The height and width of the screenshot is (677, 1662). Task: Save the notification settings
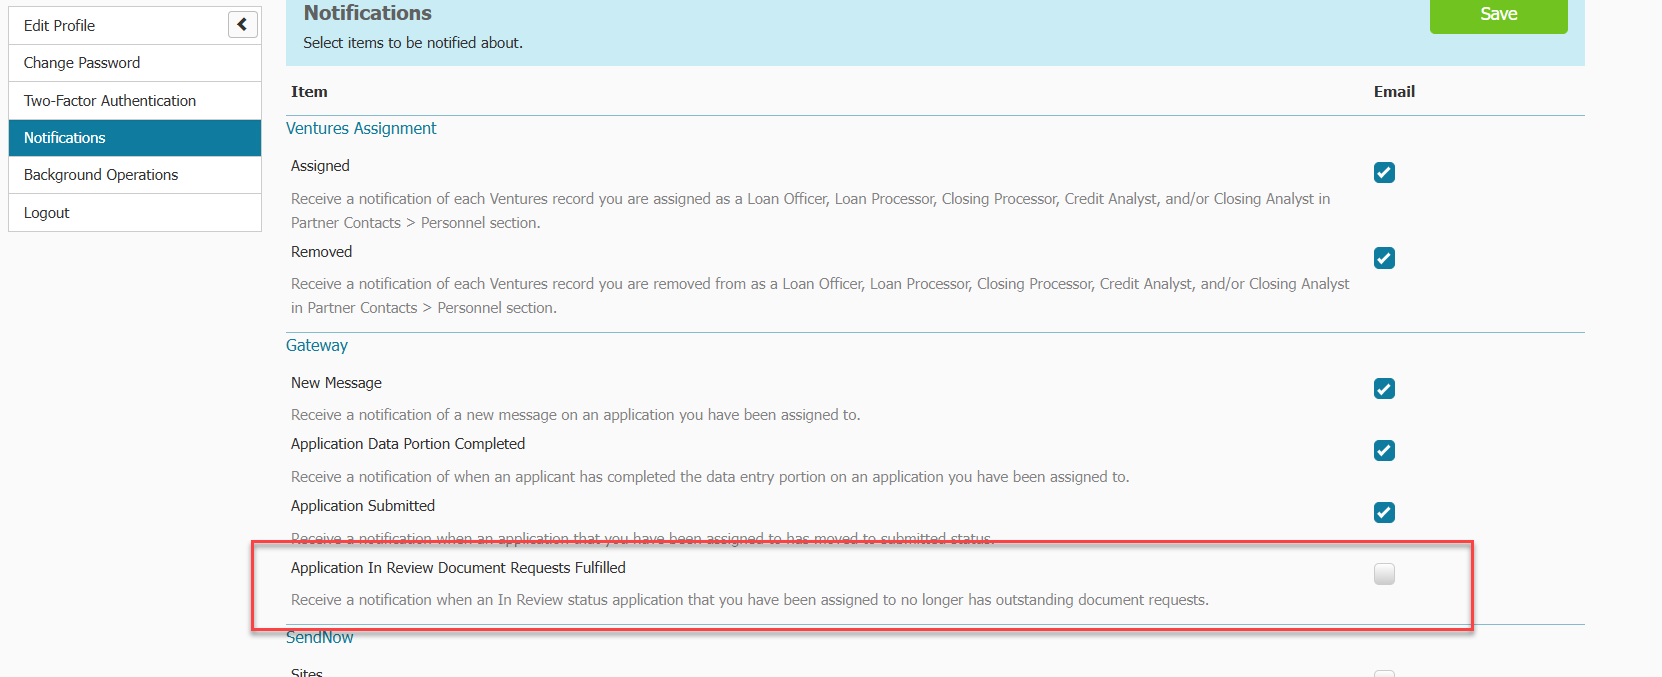coord(1497,15)
